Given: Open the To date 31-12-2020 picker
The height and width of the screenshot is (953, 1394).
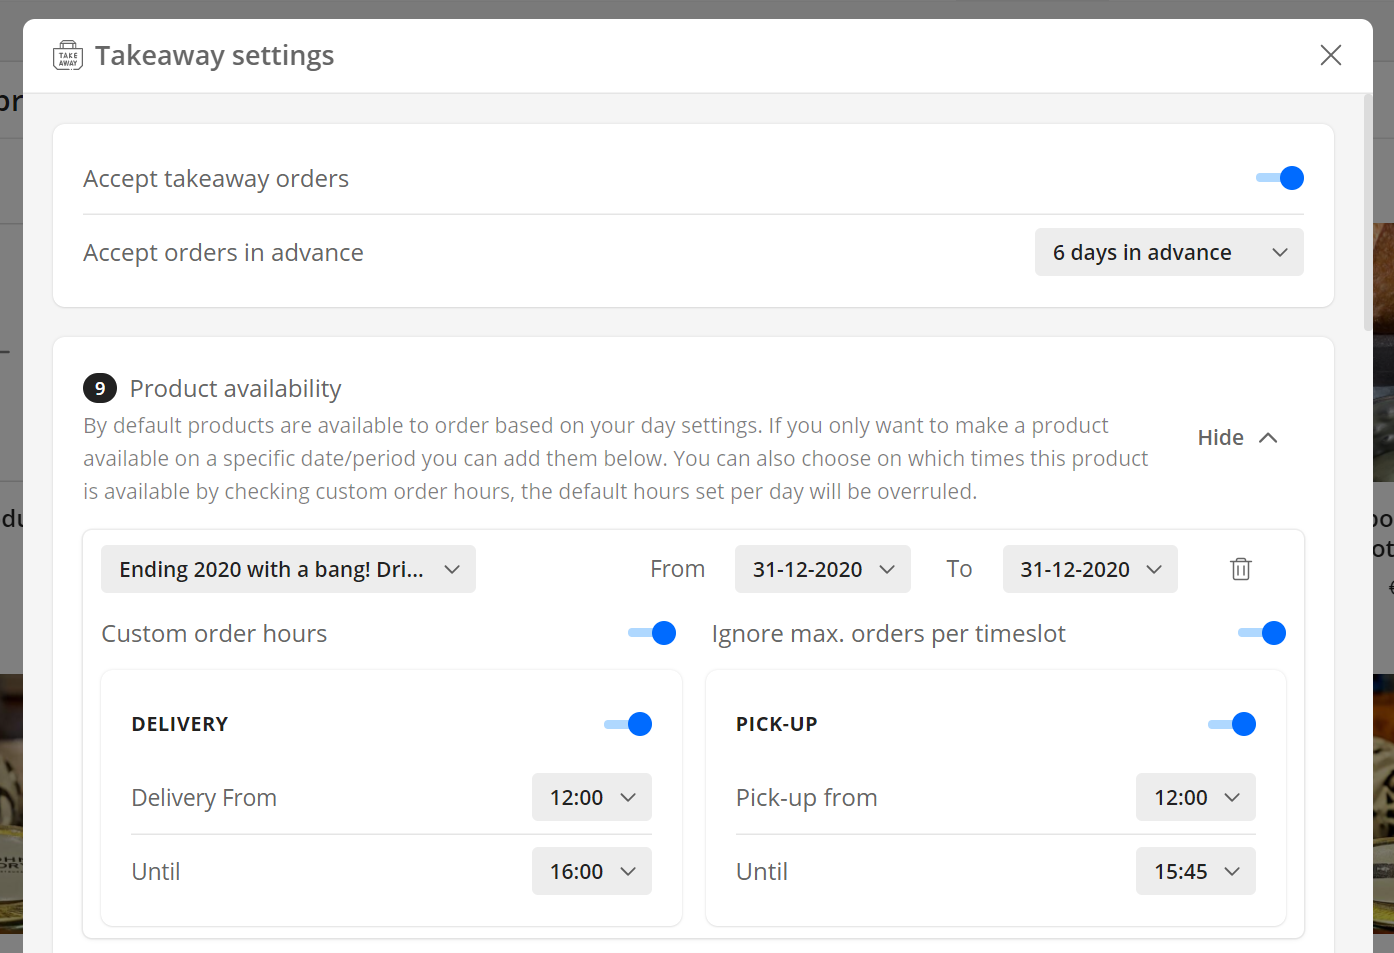Looking at the screenshot, I should point(1089,569).
